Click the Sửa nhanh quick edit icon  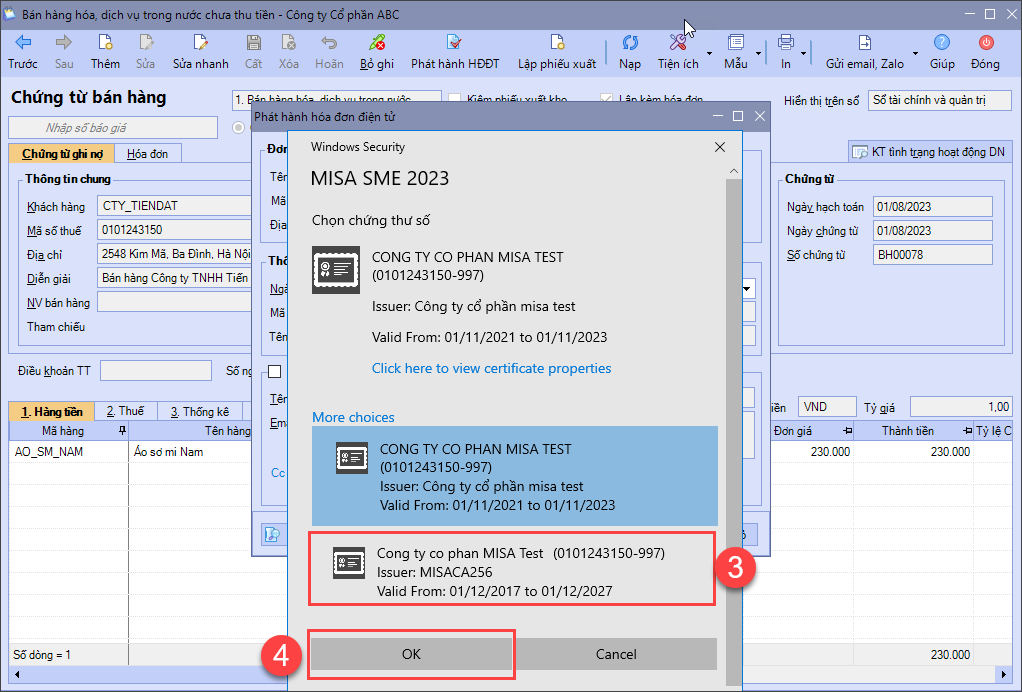tap(200, 43)
